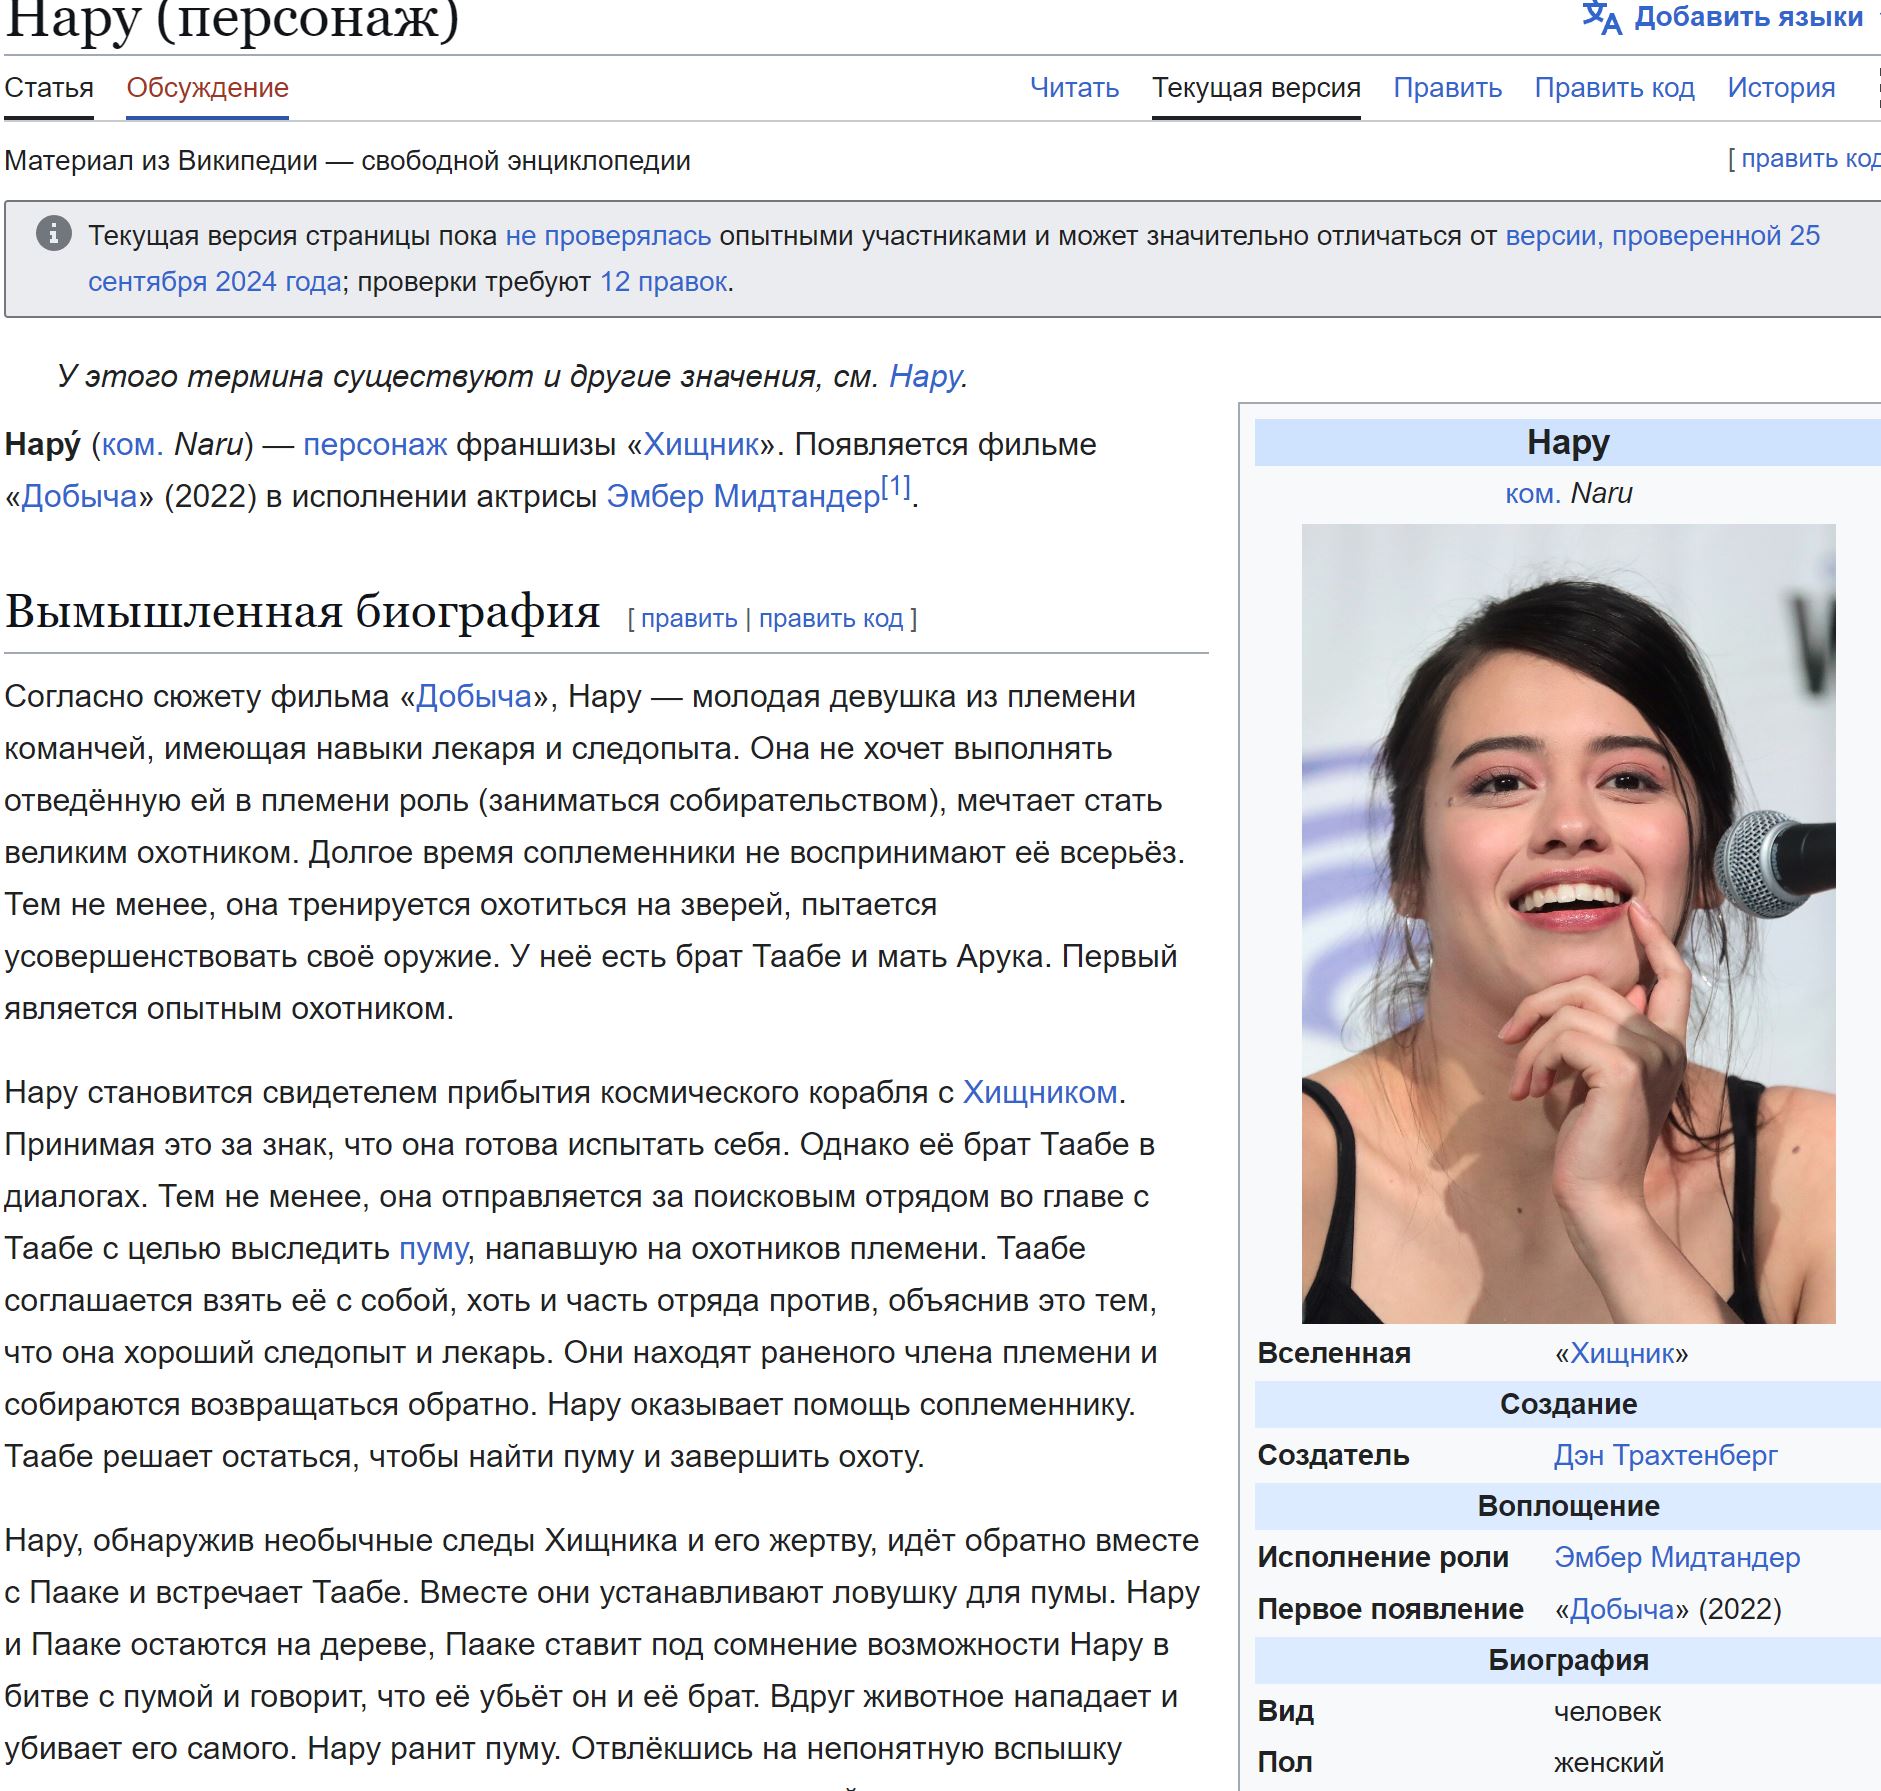Follow the Нару disambiguation link
Viewport: 1881px width, 1791px height.
coord(925,376)
